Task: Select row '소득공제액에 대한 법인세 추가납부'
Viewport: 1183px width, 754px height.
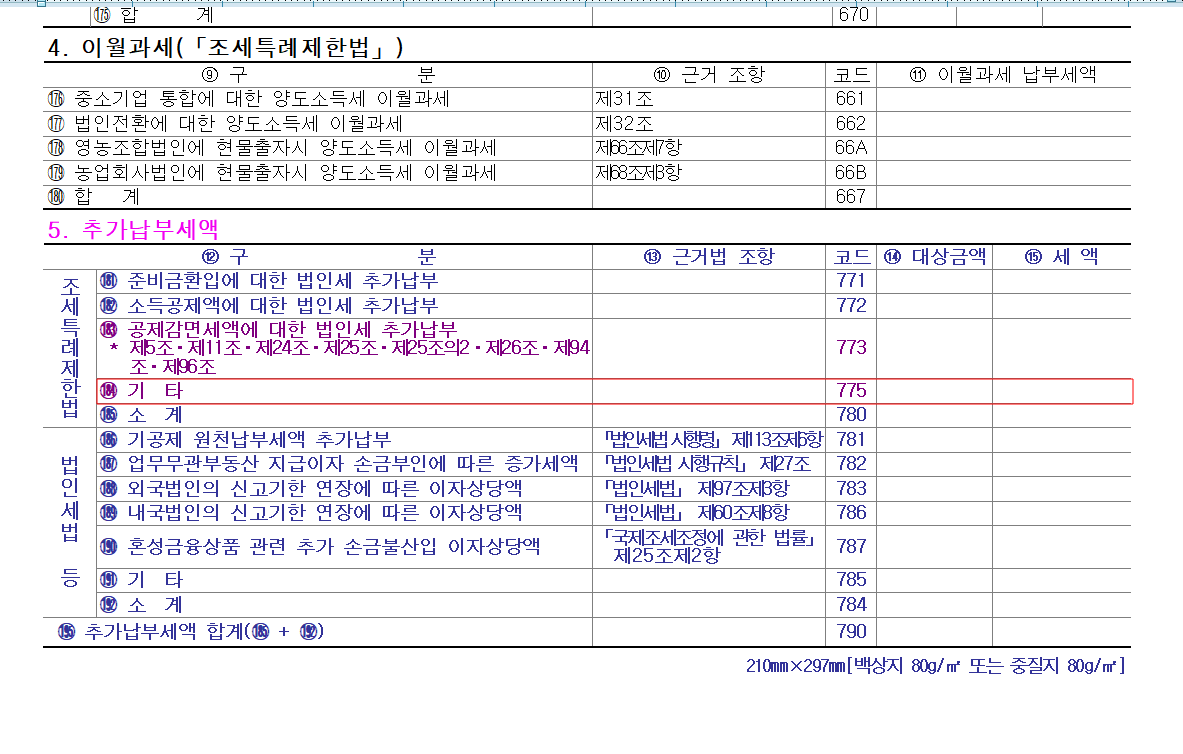Action: point(283,306)
